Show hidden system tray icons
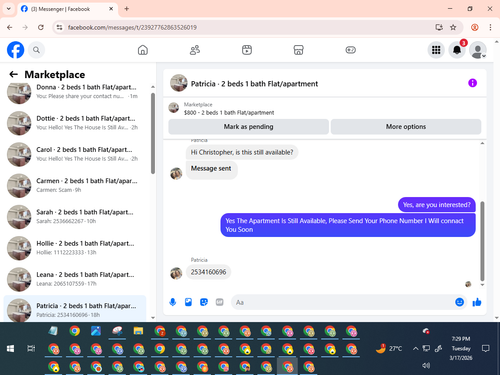The image size is (500, 375). coord(415,349)
